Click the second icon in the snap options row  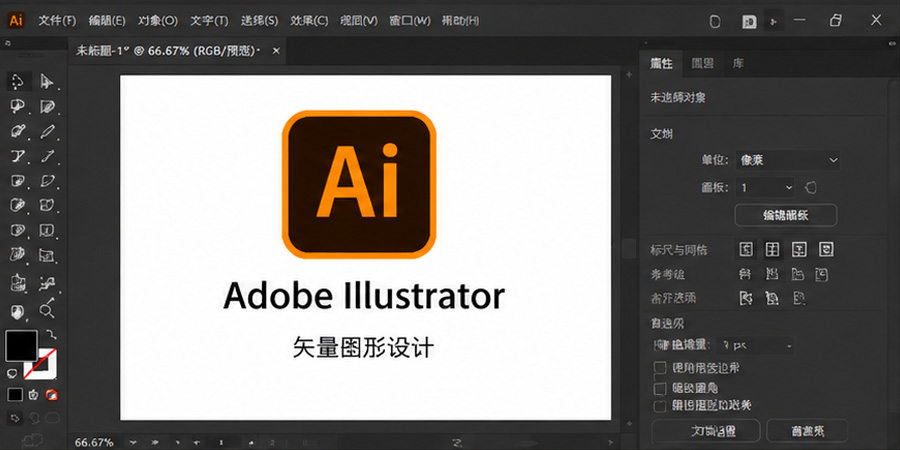tap(771, 298)
